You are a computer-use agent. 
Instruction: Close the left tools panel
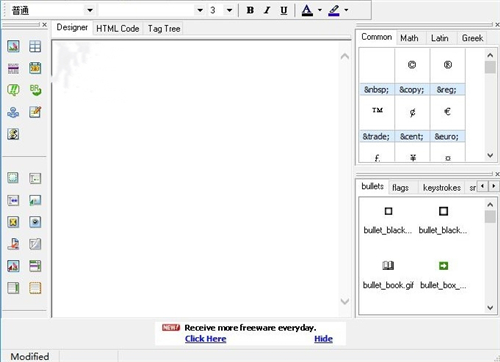tap(44, 25)
